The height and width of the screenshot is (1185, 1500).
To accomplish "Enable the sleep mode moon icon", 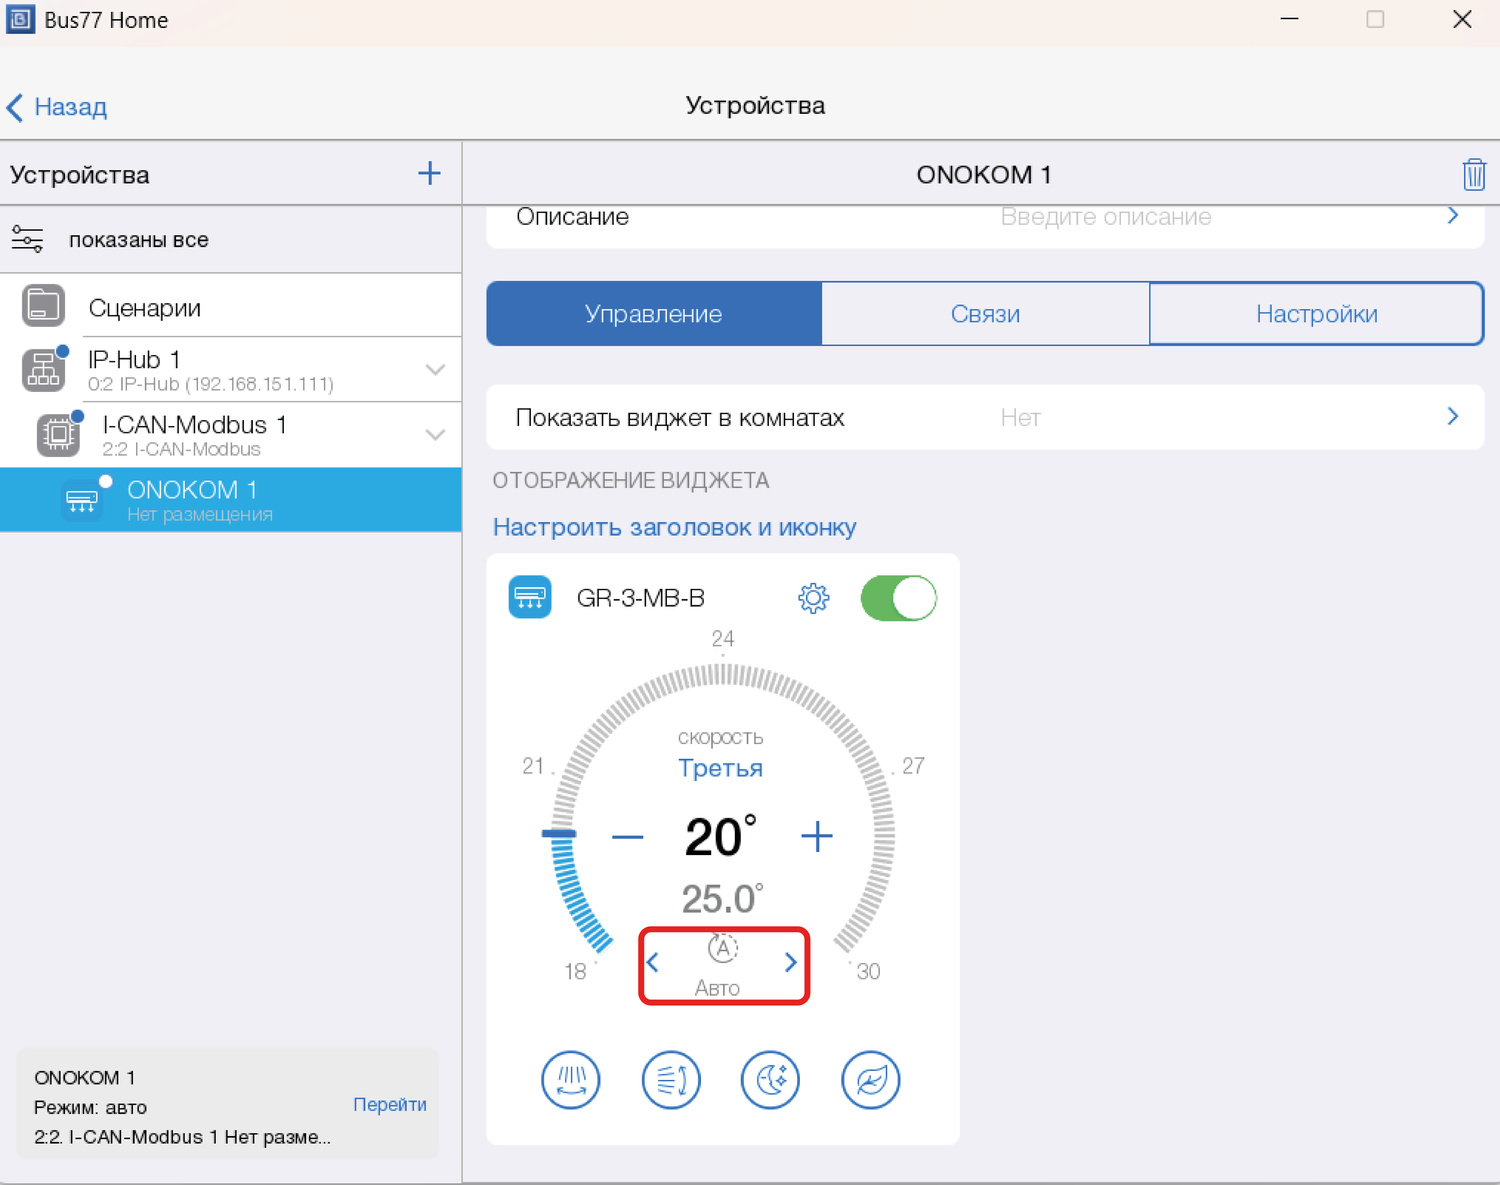I will [770, 1080].
